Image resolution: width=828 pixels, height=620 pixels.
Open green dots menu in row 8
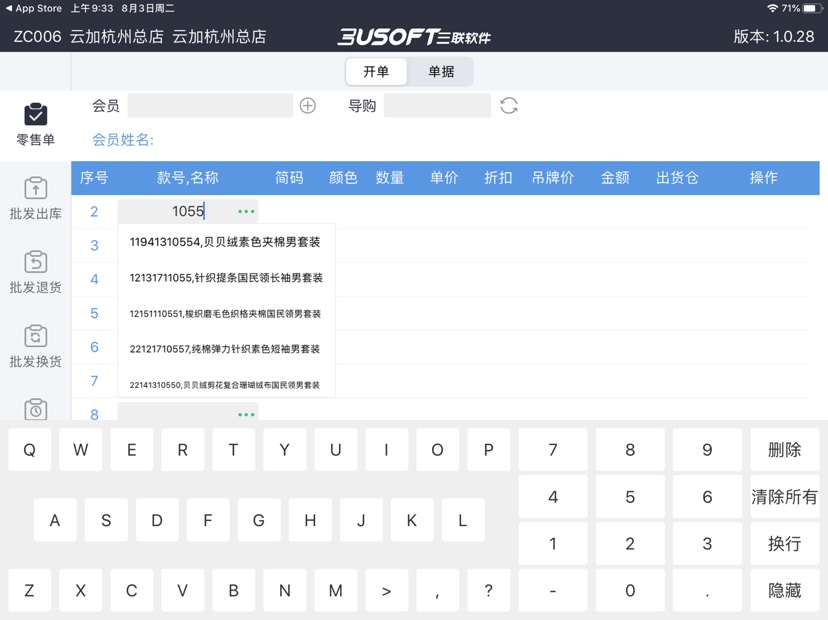coord(246,414)
